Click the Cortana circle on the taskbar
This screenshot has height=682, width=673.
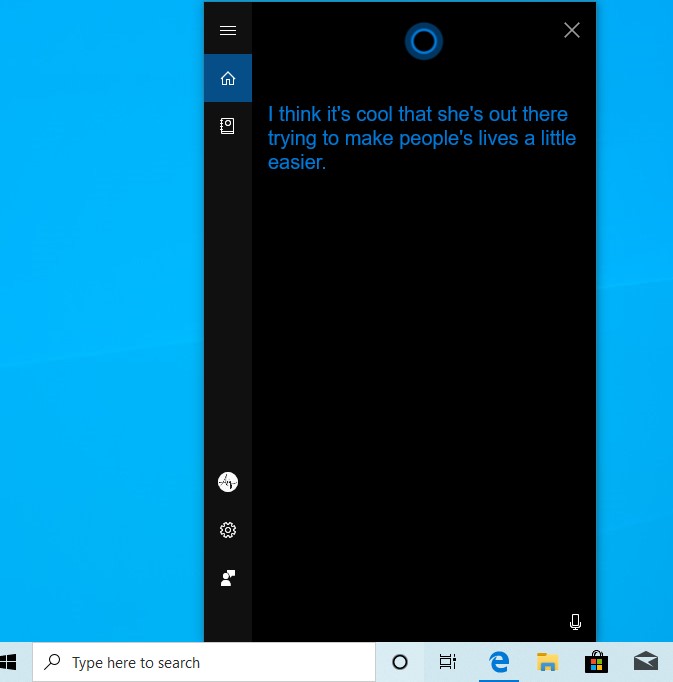[400, 662]
